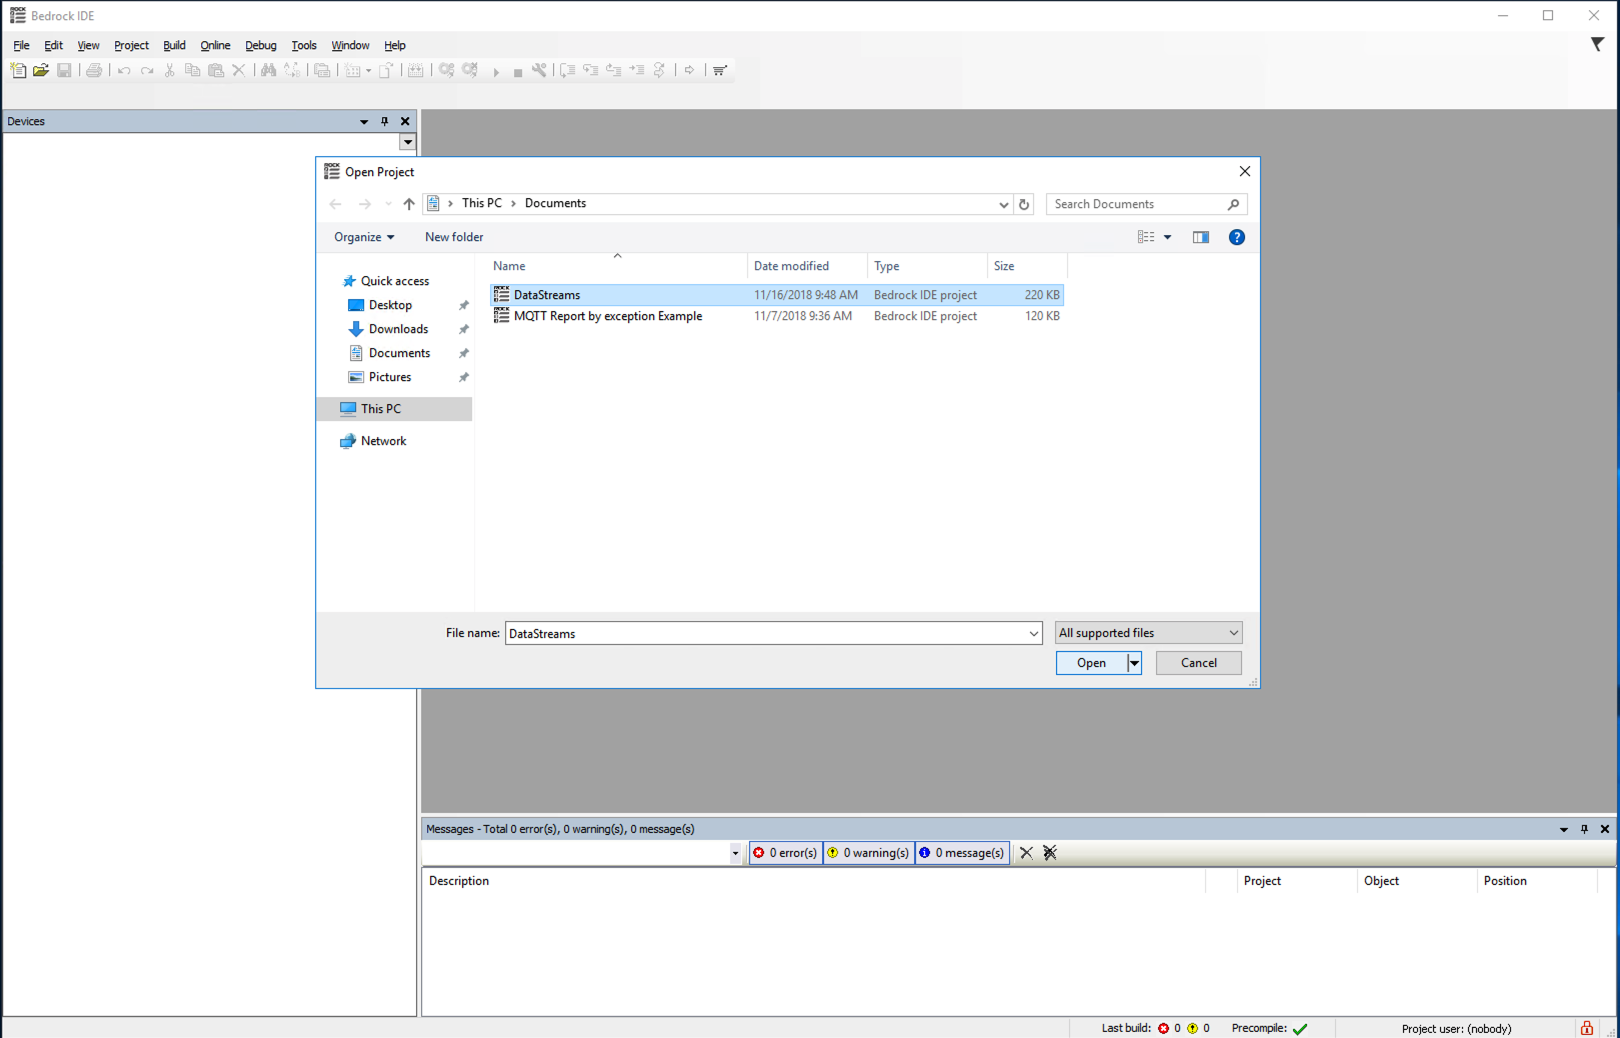Image resolution: width=1620 pixels, height=1038 pixels.
Task: Toggle the 0 warning(s) filter button
Action: click(x=869, y=853)
